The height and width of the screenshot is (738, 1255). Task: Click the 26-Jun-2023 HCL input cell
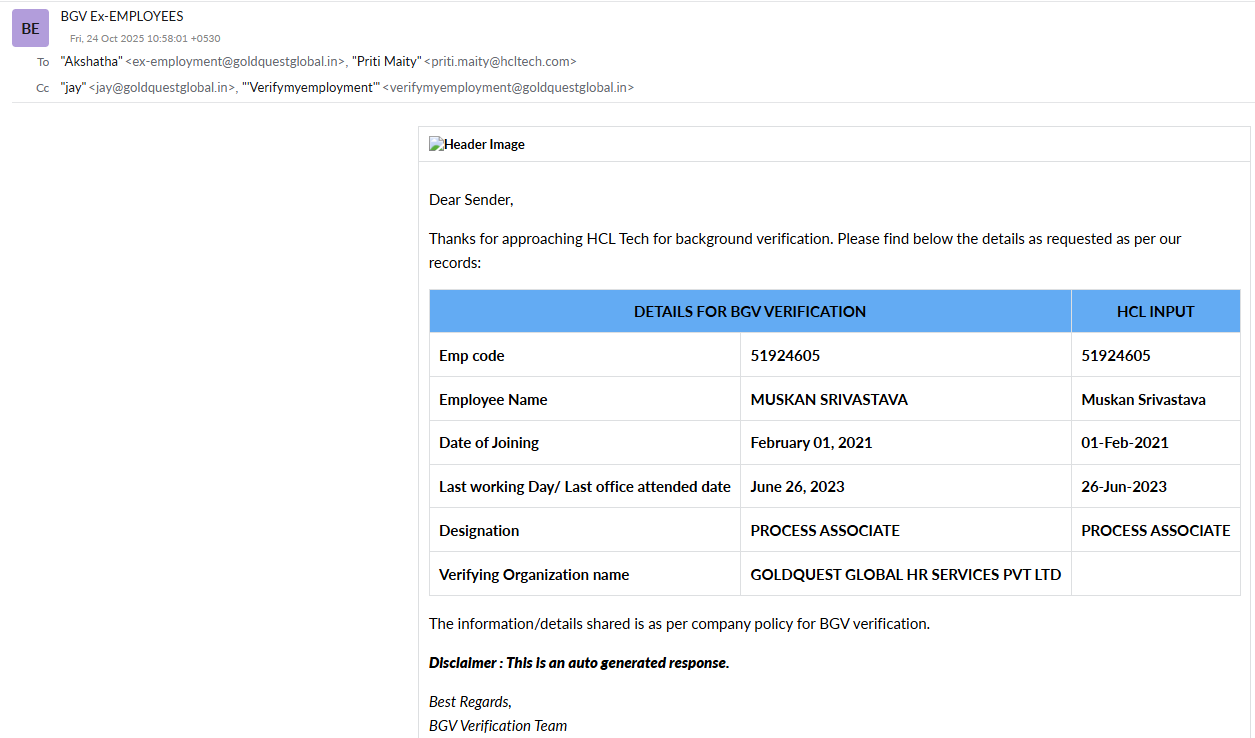click(x=1124, y=487)
